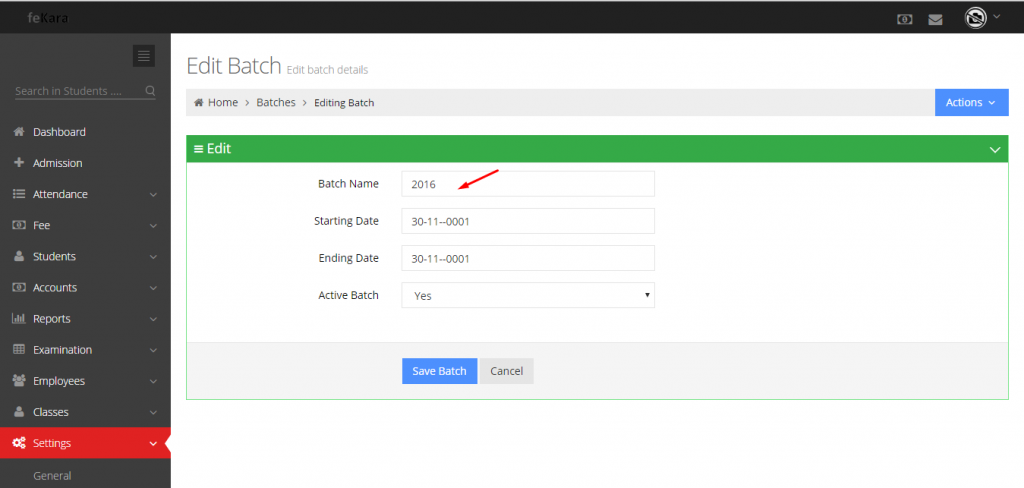Click the Dashboard home icon in sidebar

[x=19, y=131]
